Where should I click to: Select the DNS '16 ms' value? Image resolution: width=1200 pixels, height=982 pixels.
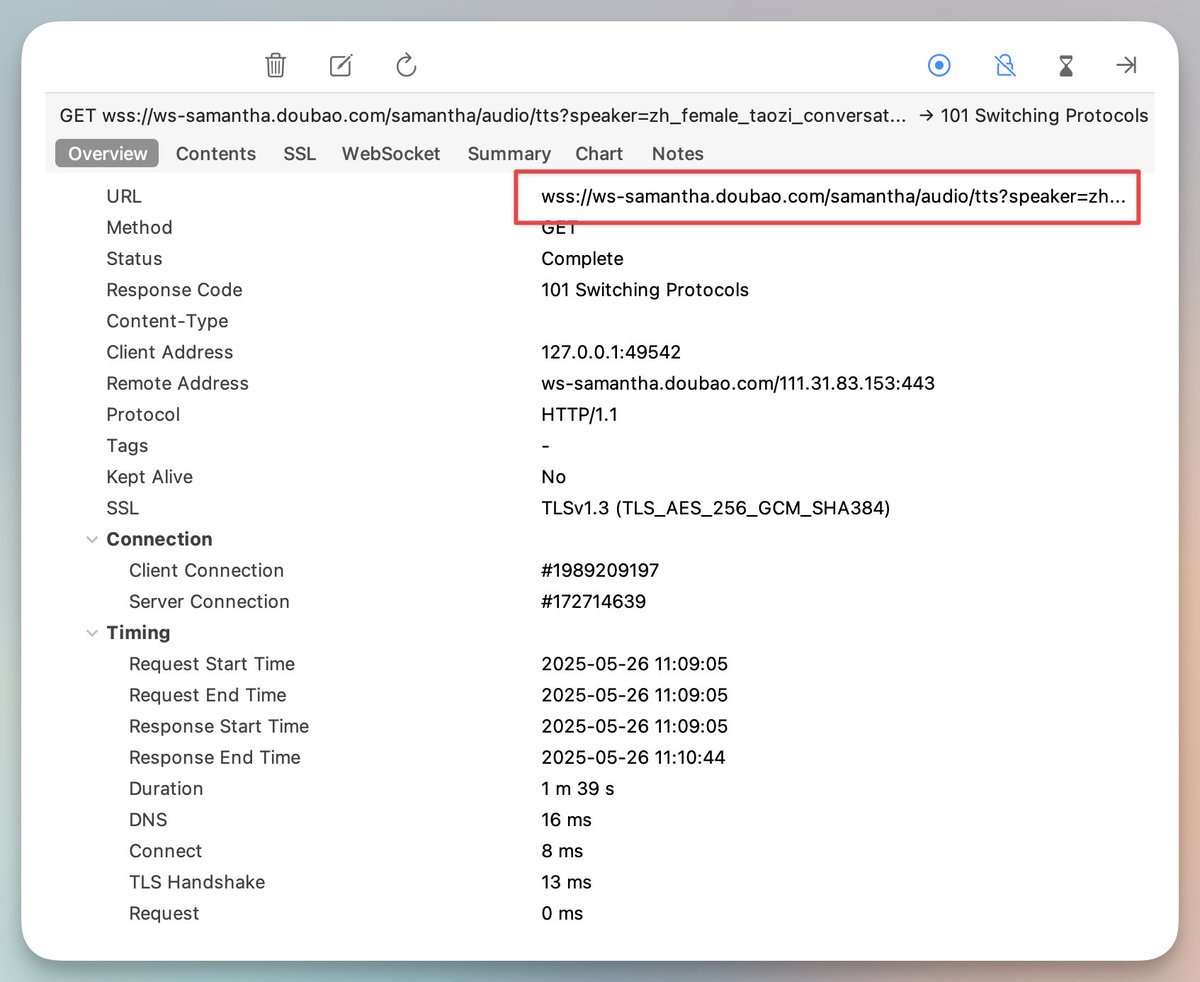tap(566, 820)
